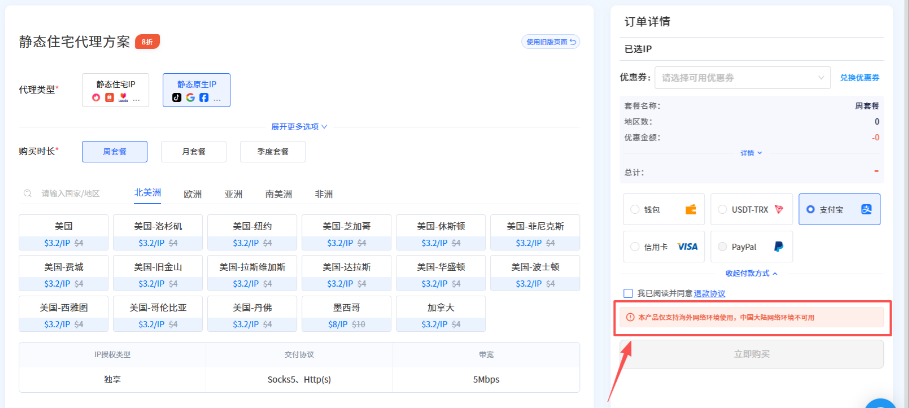Select the 静态原生IP proxy type label
Screen dimensions: 909x408
tap(197, 85)
